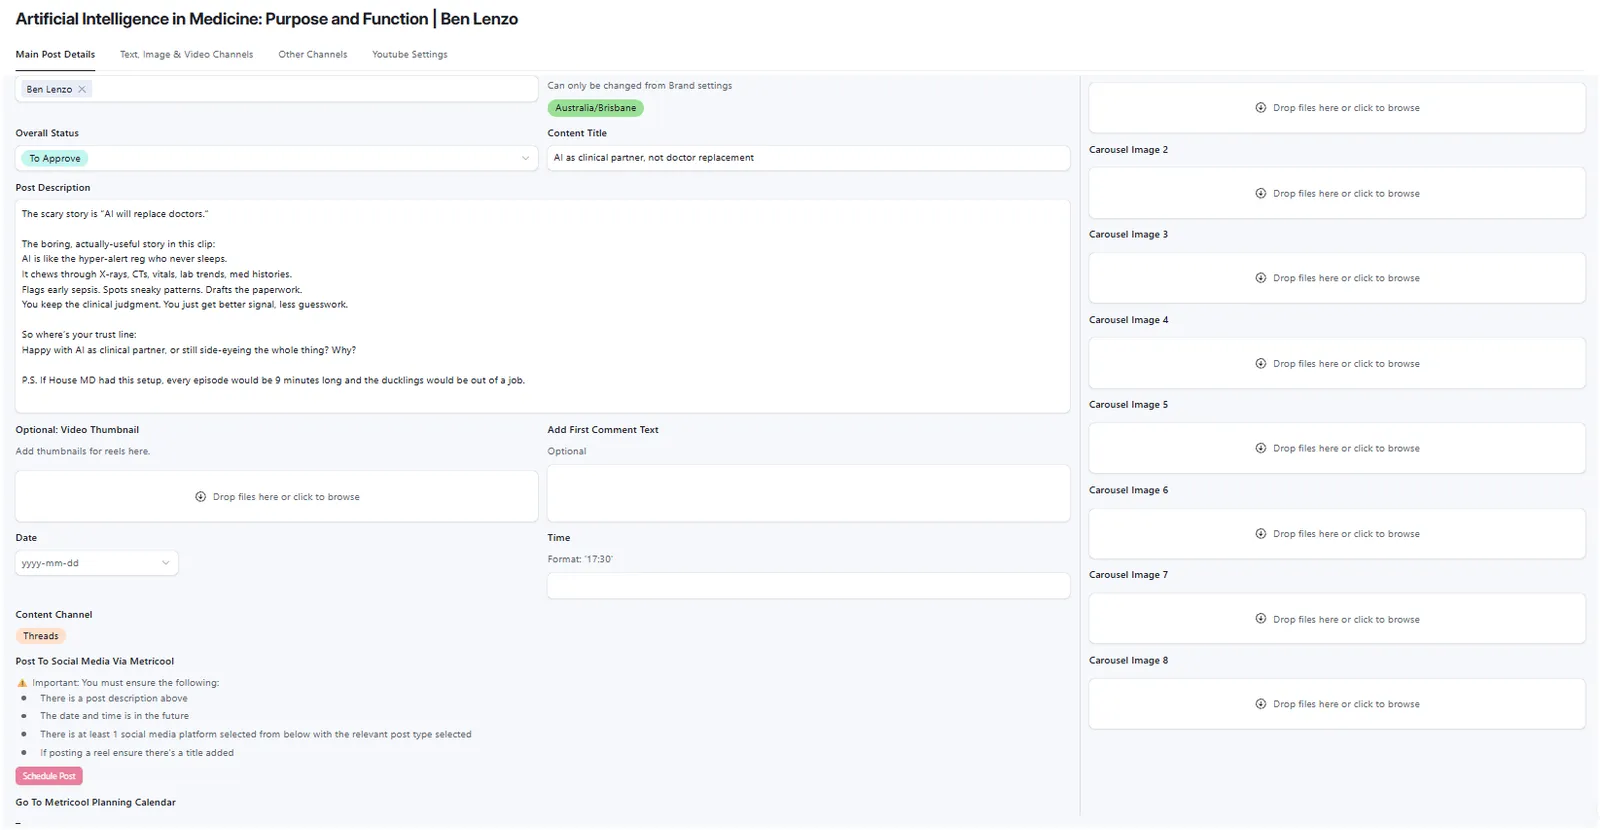Viewport: 1600px width, 830px height.
Task: Click the Post To Social Media Via Metricool heading
Action: click(95, 661)
